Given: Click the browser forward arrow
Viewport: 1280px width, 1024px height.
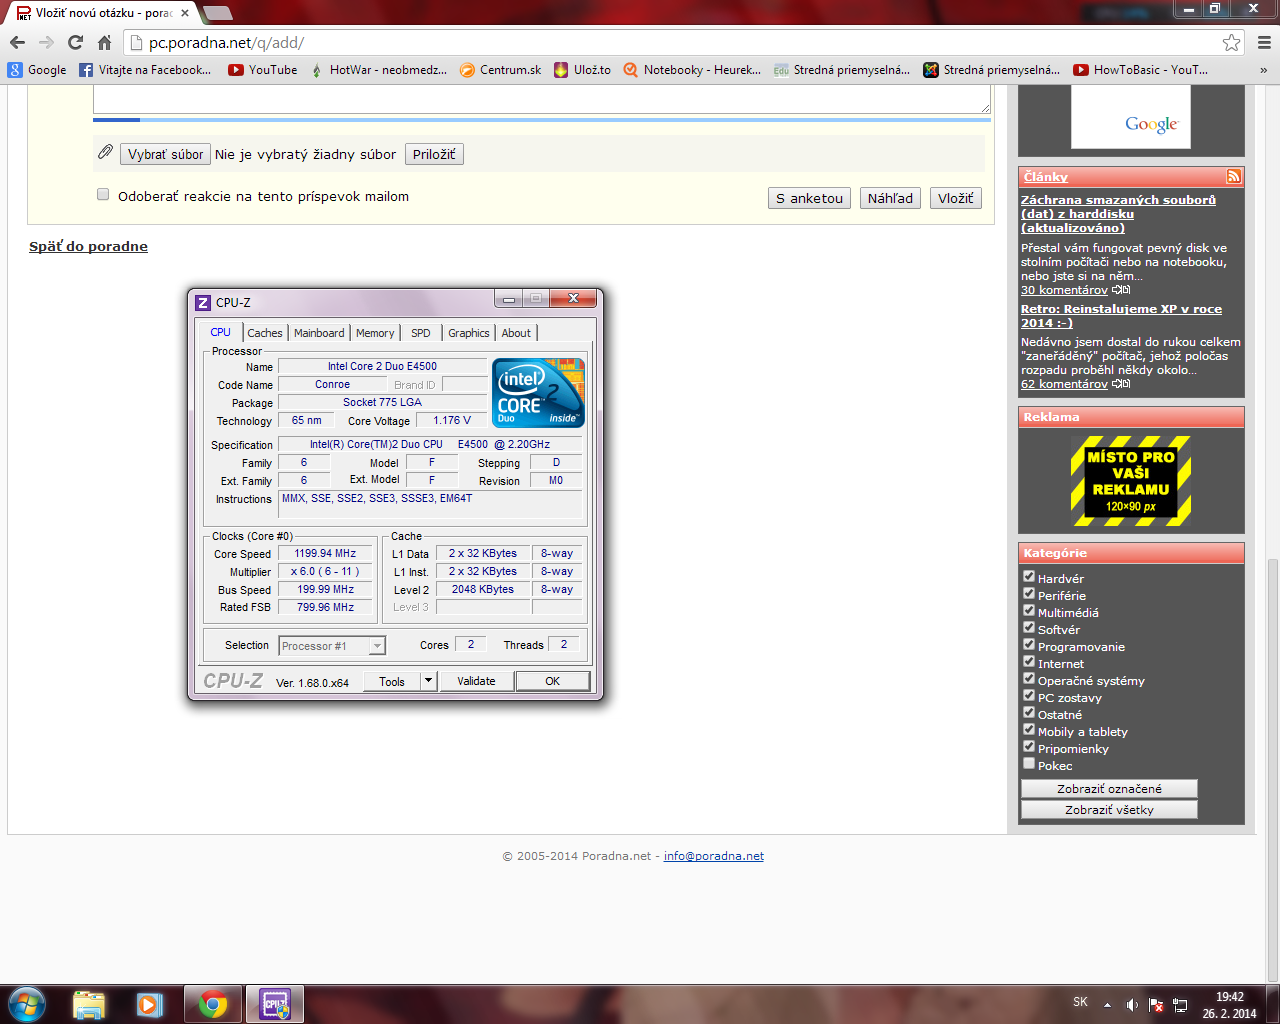Looking at the screenshot, I should coord(46,42).
